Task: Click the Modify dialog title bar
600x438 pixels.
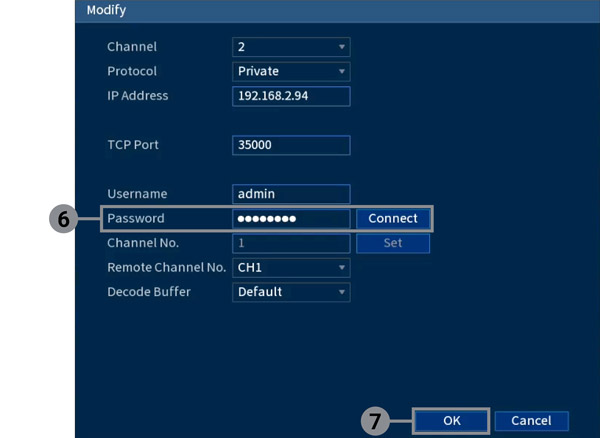Action: (x=330, y=11)
